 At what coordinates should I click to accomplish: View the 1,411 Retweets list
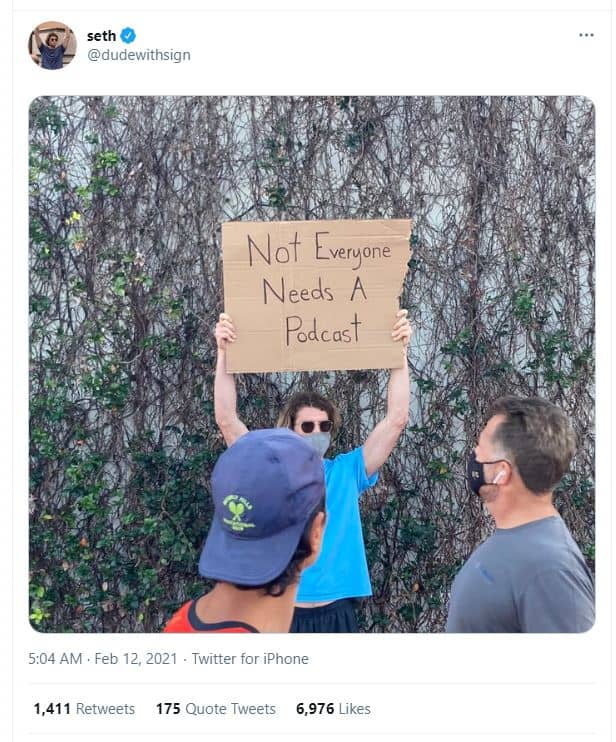point(84,709)
